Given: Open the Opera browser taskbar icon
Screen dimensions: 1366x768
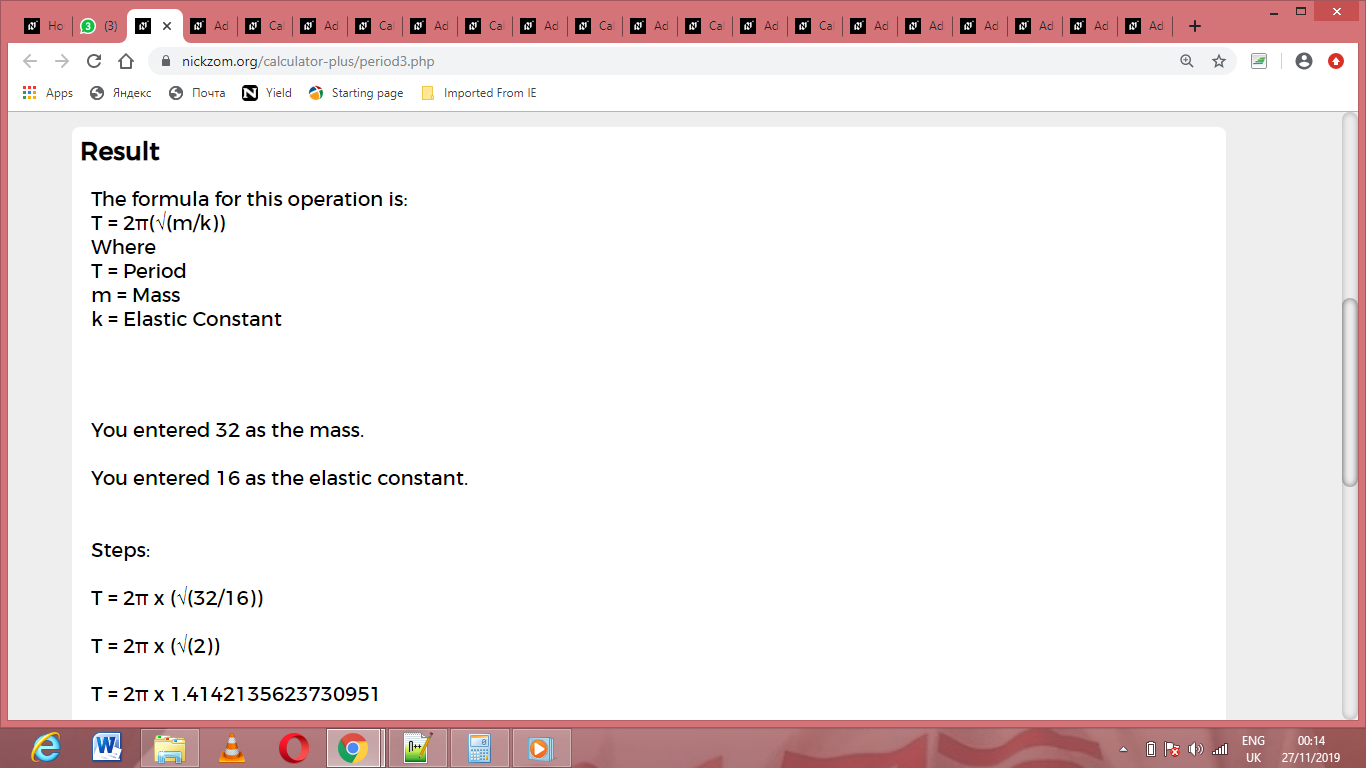Looking at the screenshot, I should 294,748.
